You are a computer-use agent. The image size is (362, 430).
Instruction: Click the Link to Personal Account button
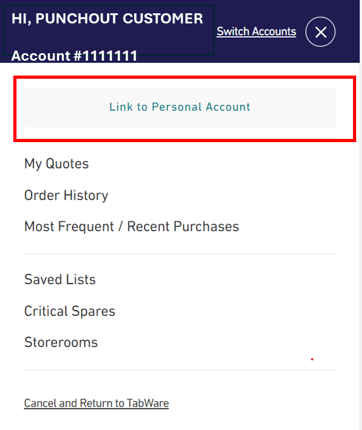pyautogui.click(x=180, y=107)
